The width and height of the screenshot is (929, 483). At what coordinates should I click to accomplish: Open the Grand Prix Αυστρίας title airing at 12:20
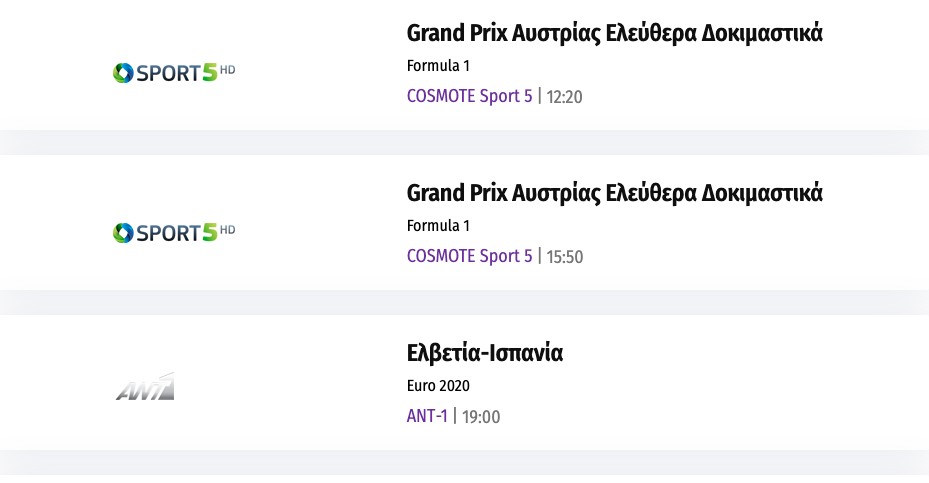click(x=614, y=33)
